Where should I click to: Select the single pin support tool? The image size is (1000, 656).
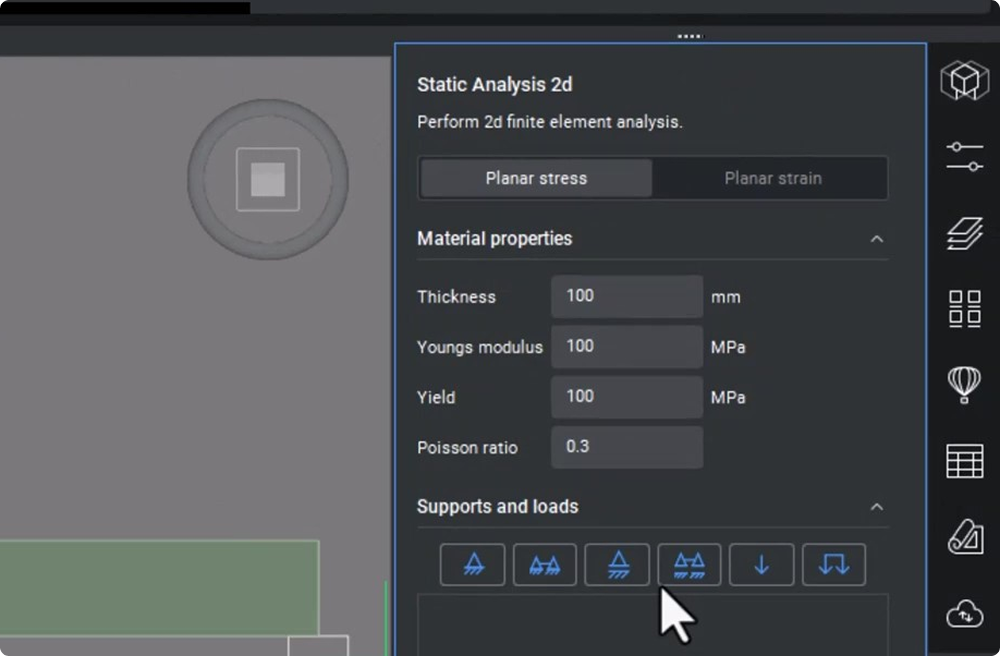(472, 564)
